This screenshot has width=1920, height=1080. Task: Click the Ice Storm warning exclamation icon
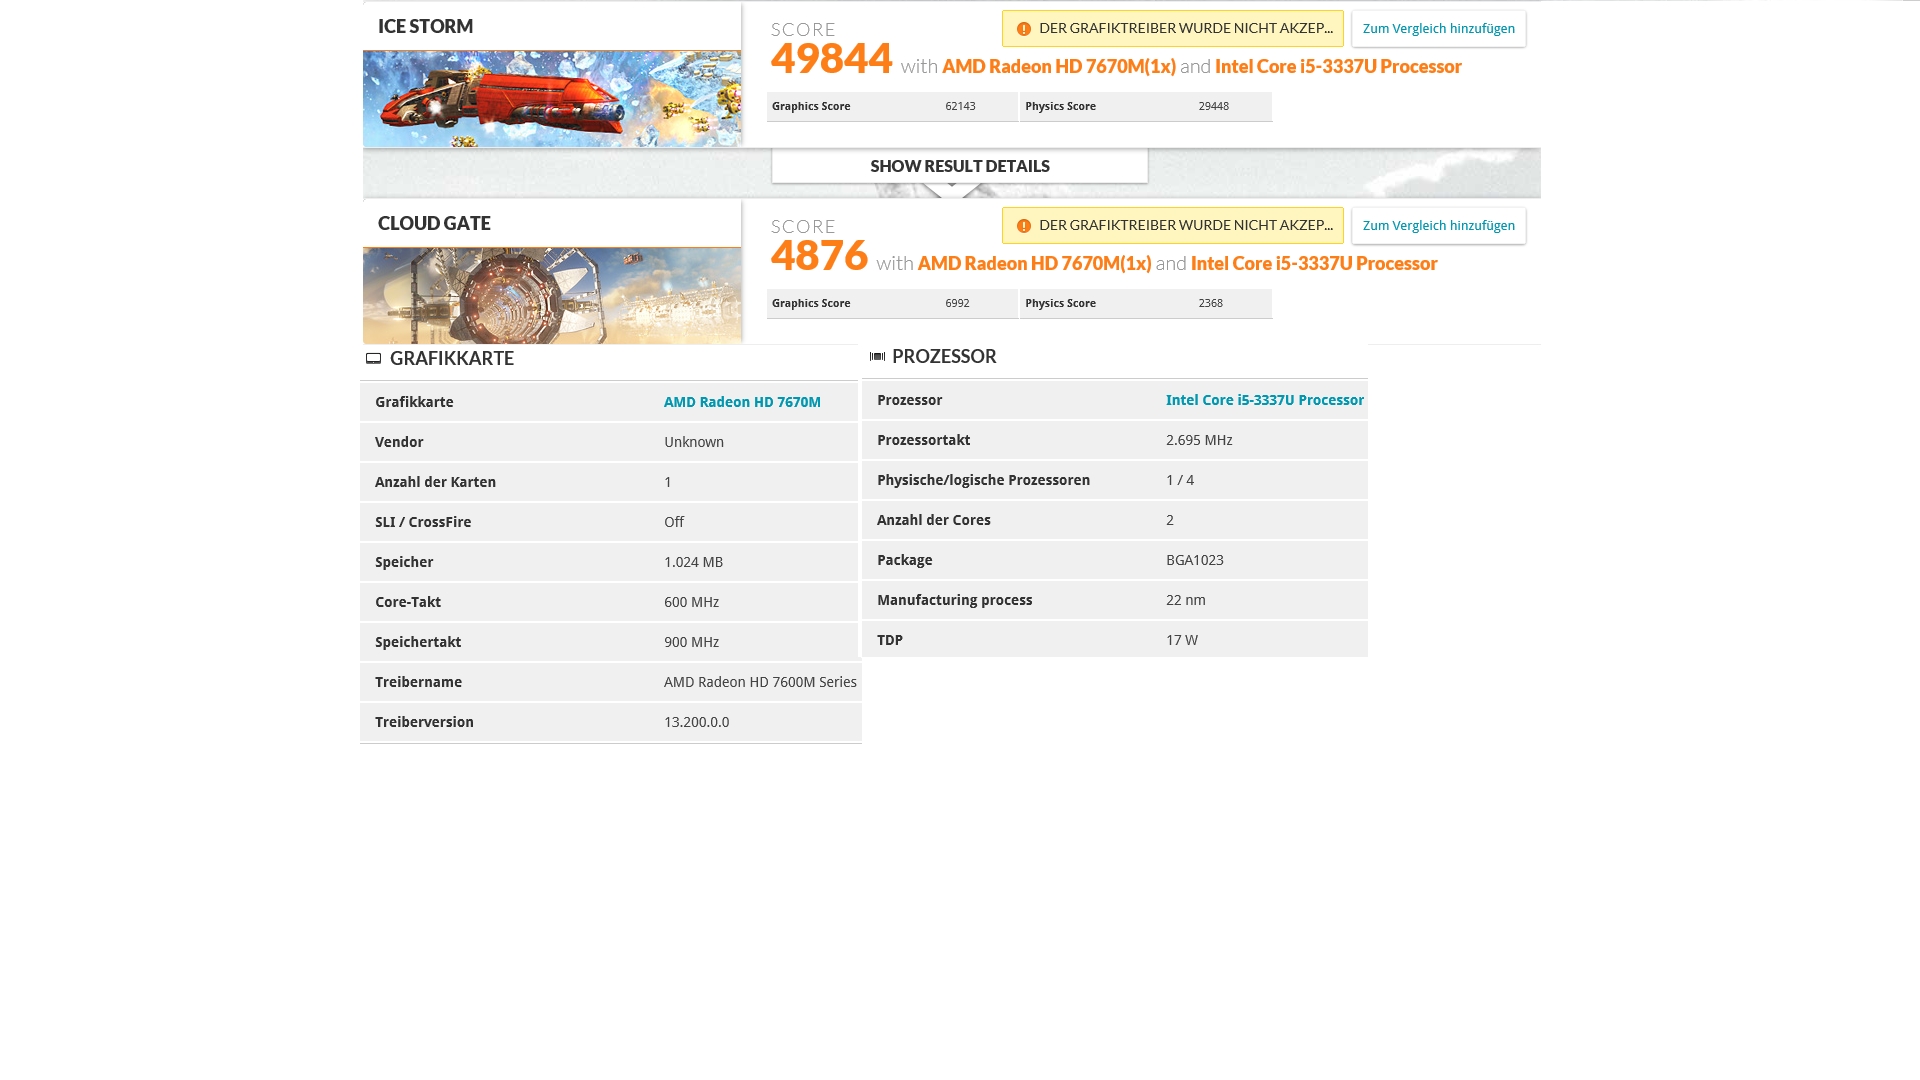click(1023, 29)
